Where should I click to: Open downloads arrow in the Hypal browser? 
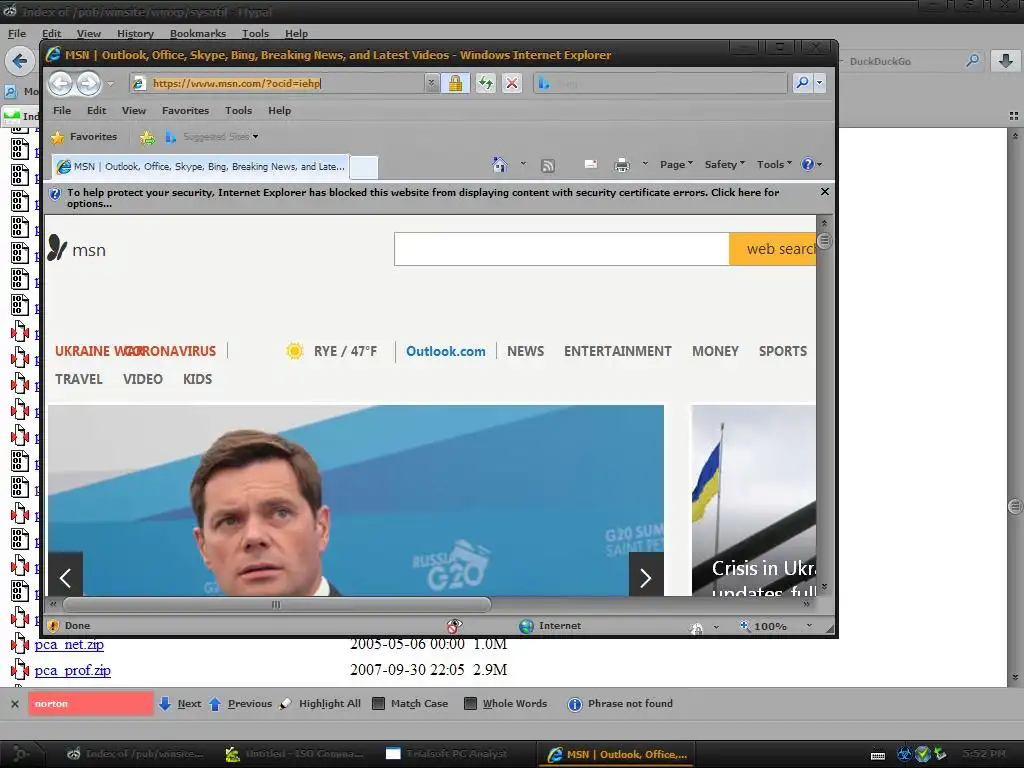(1006, 61)
